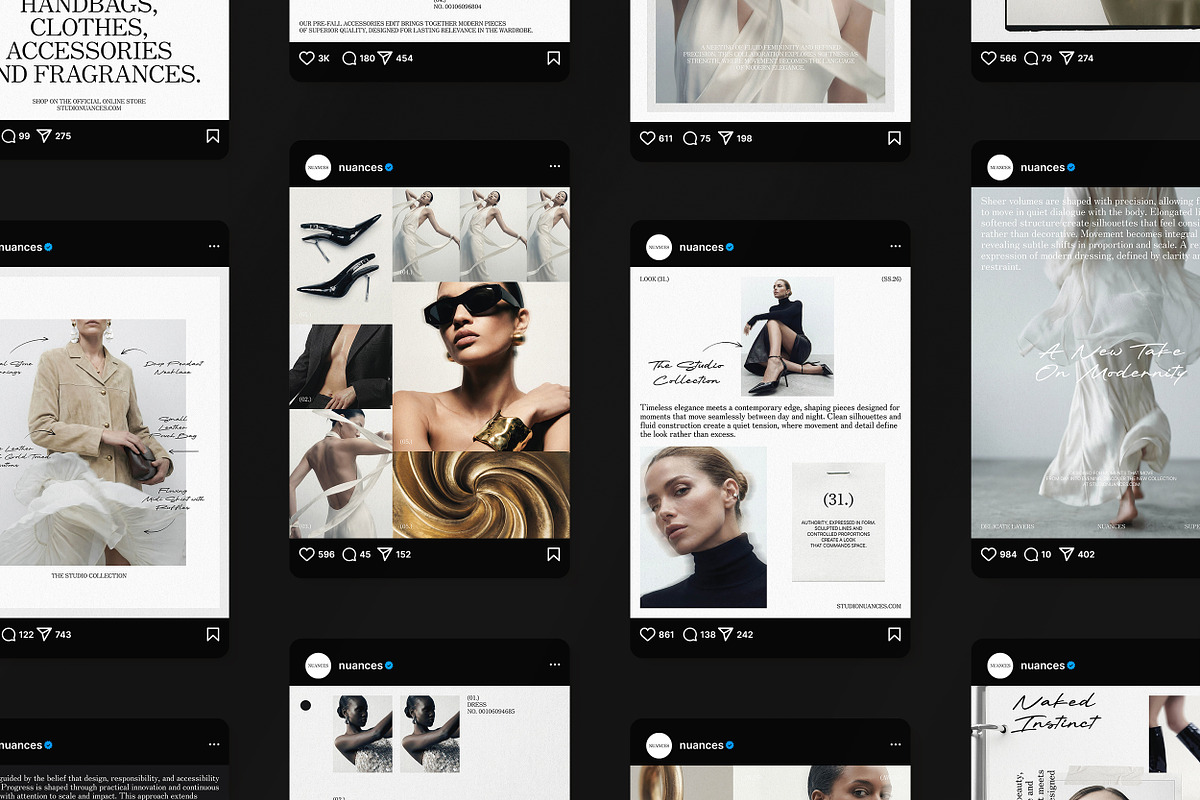The width and height of the screenshot is (1200, 800).
Task: Open more options on bottom post below Look 31
Action: coord(894,745)
